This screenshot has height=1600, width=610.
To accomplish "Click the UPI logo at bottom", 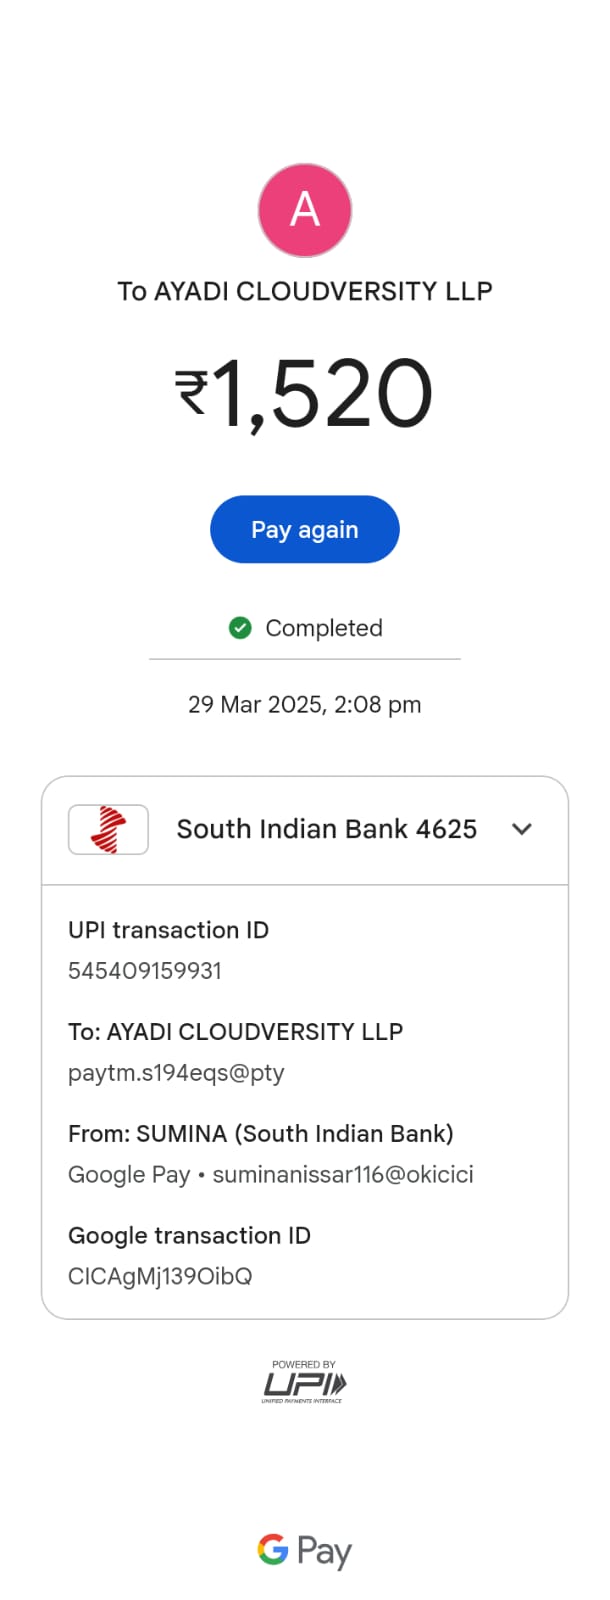I will (304, 1384).
